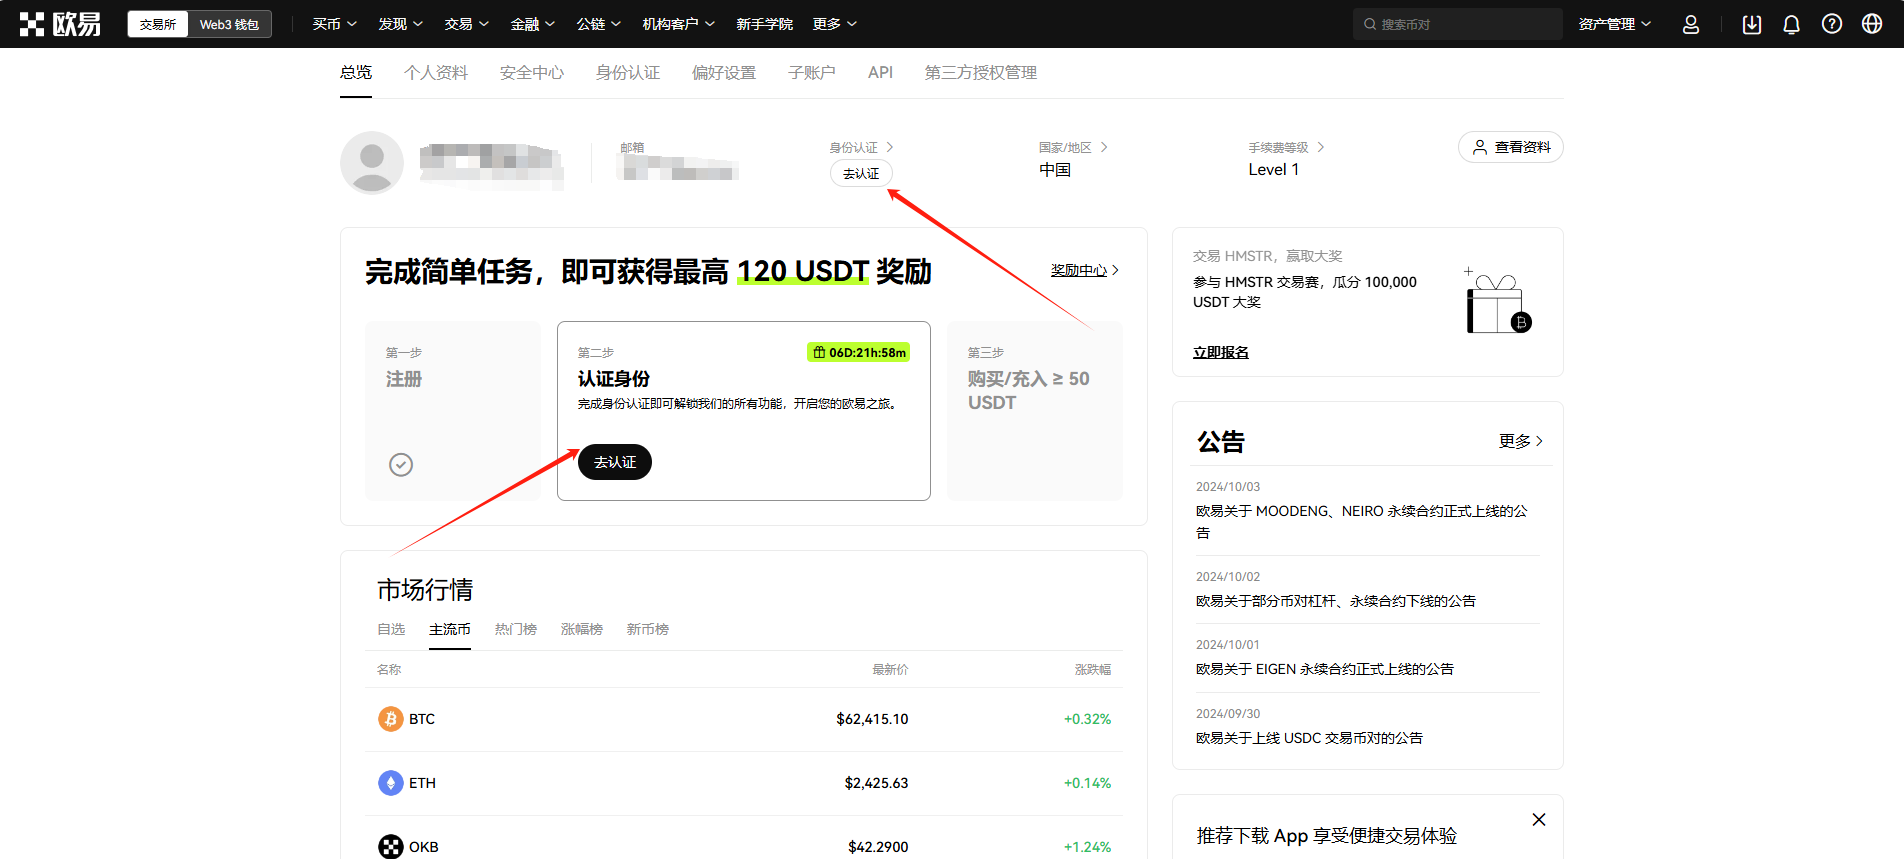Select the 第三方授权管理 tab
The width and height of the screenshot is (1904, 859).
pyautogui.click(x=981, y=72)
